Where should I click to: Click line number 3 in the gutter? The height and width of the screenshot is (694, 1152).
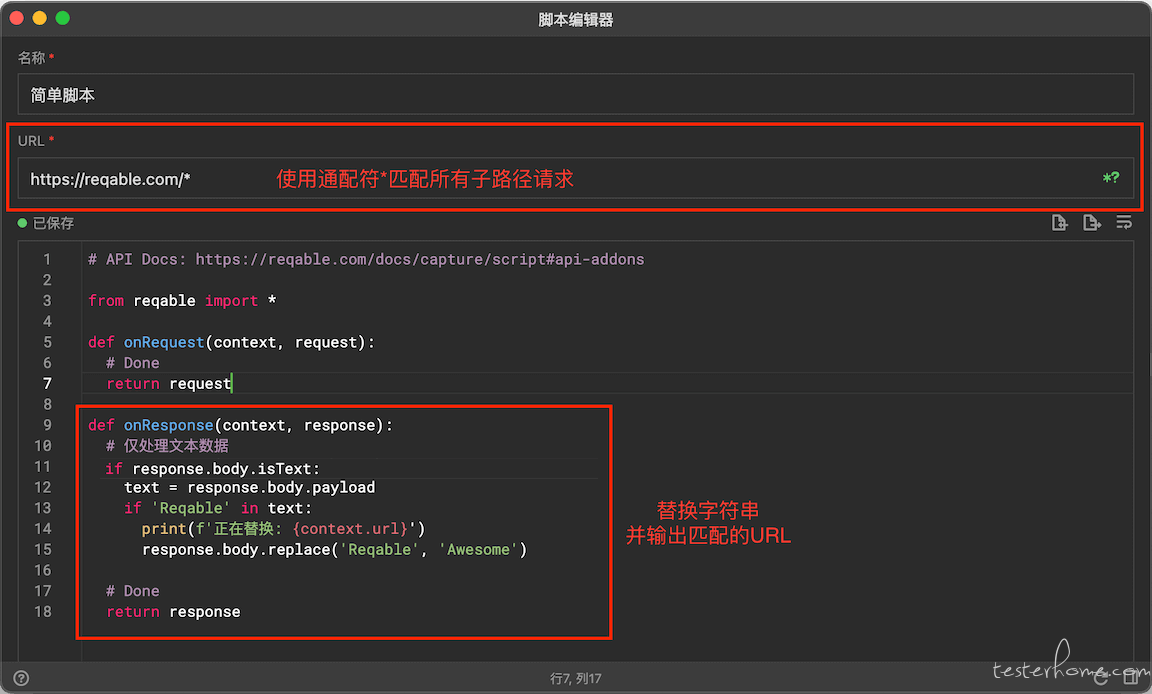click(47, 300)
